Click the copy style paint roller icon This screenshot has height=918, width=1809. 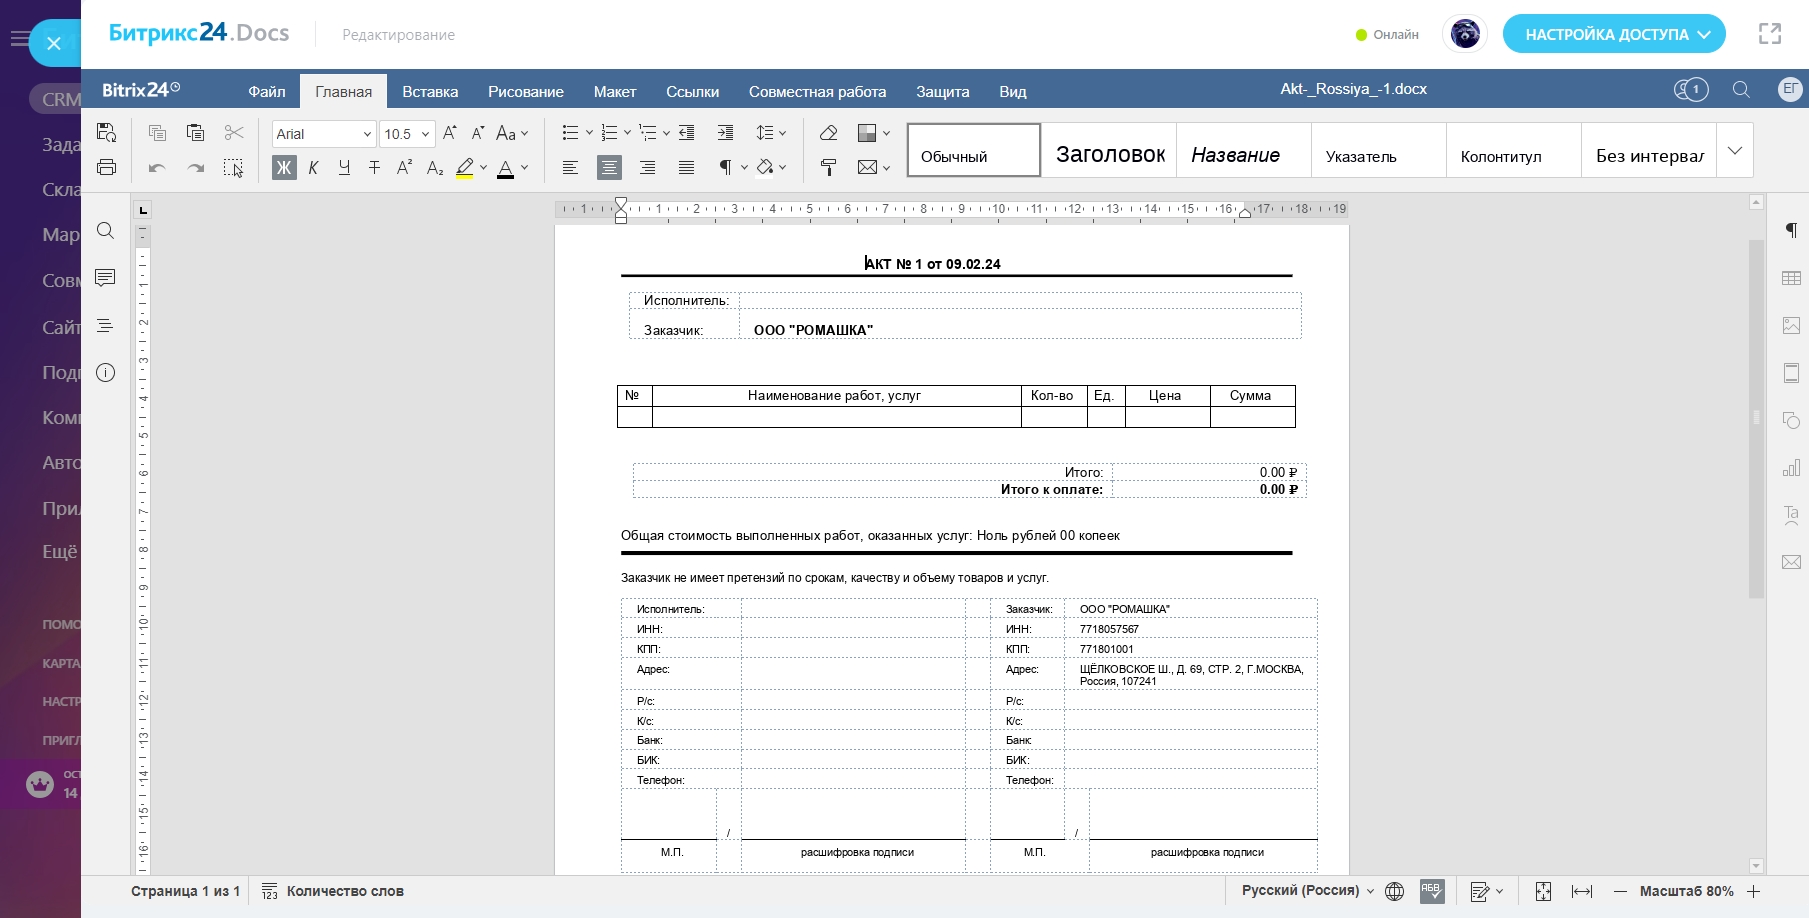pyautogui.click(x=828, y=167)
